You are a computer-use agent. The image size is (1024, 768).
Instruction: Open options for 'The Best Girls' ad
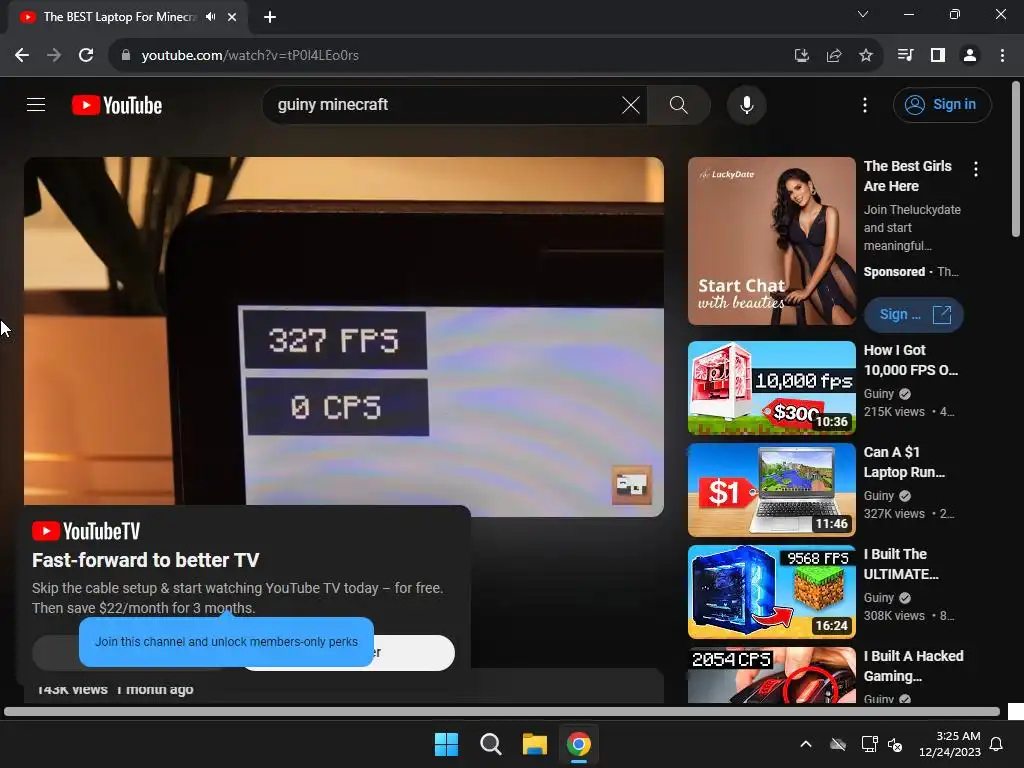tap(976, 169)
